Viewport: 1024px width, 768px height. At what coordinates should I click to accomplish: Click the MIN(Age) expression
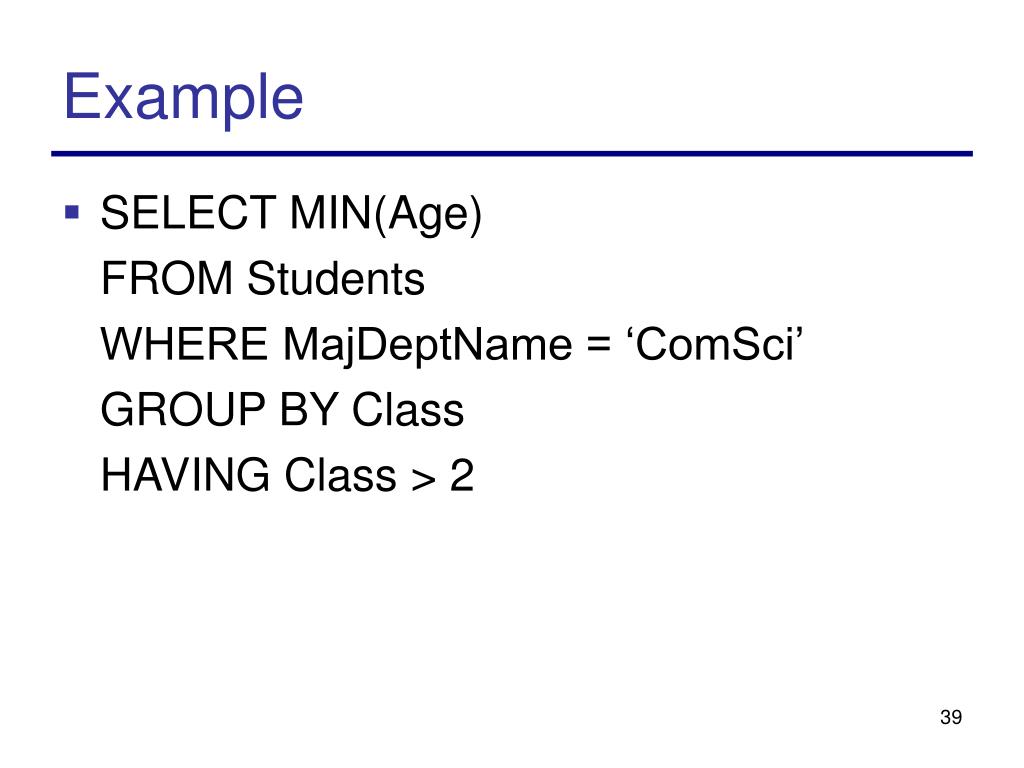pos(386,215)
